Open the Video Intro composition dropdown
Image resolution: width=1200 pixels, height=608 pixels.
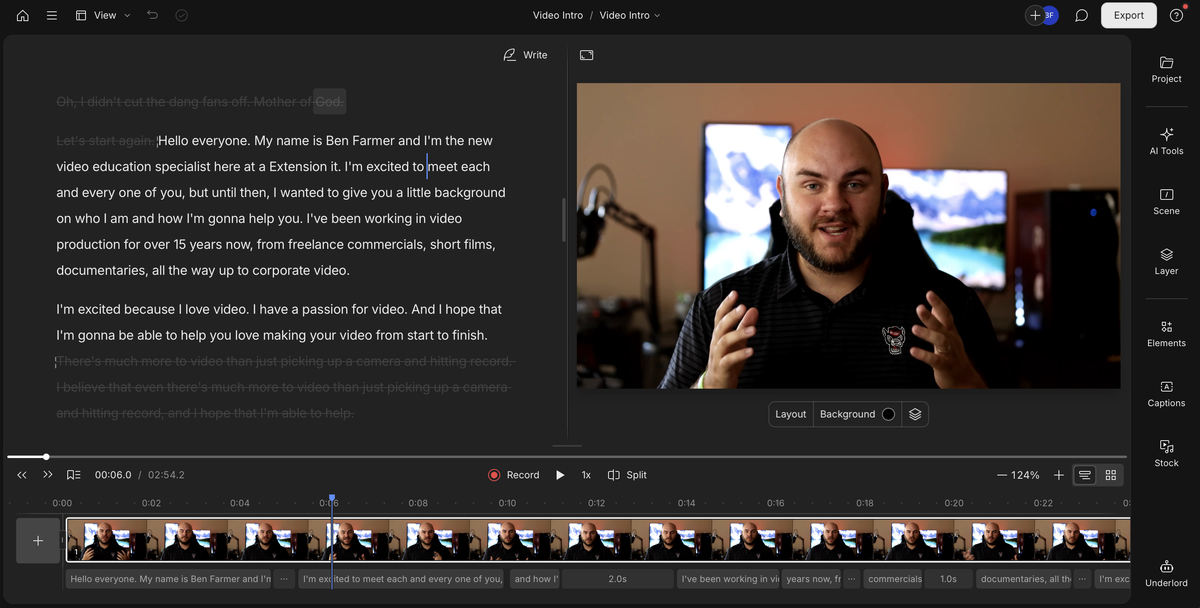click(x=630, y=16)
